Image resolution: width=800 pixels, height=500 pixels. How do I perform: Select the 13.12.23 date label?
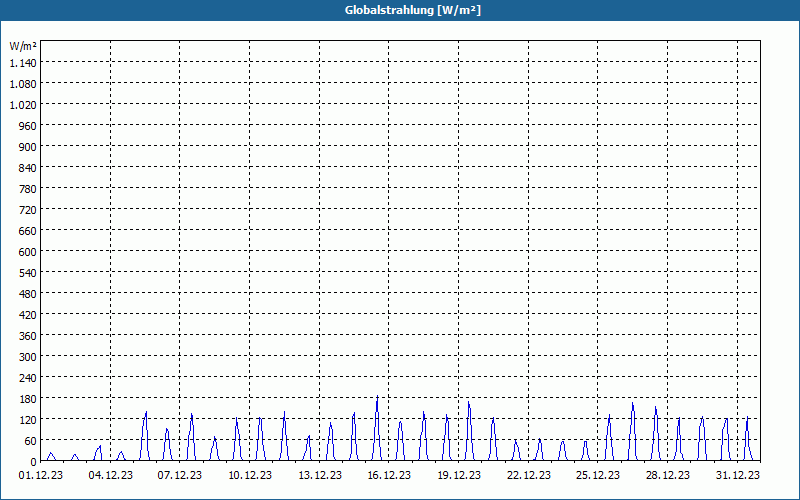(320, 475)
